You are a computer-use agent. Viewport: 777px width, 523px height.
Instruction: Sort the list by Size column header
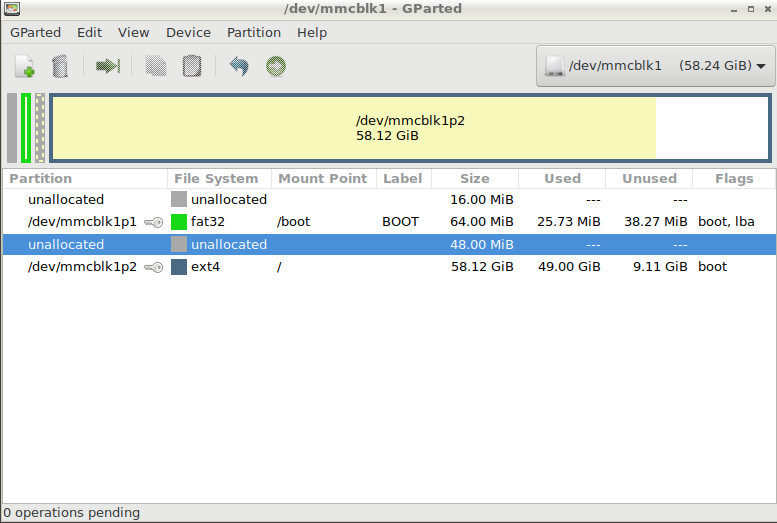pyautogui.click(x=474, y=178)
